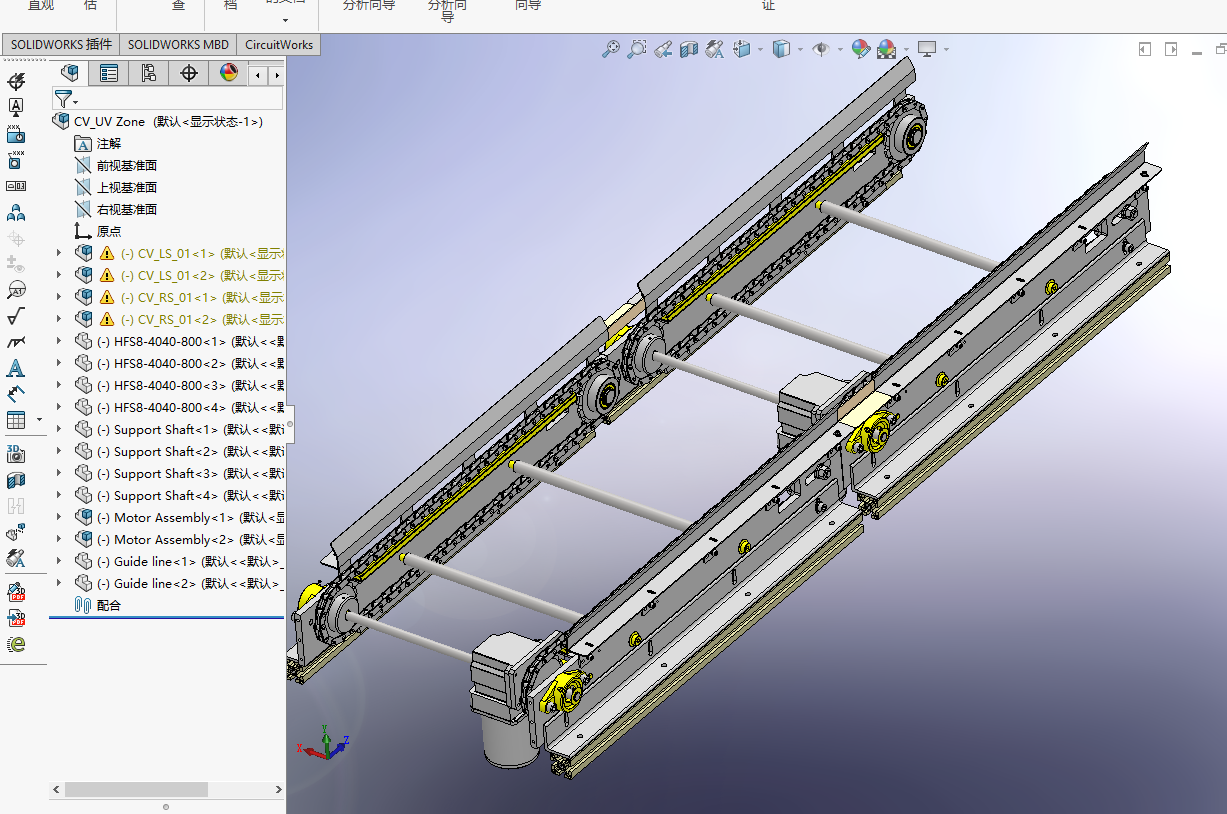Switch to the PropertyManager panel tab
Screen dimensions: 1227x814
click(x=108, y=73)
